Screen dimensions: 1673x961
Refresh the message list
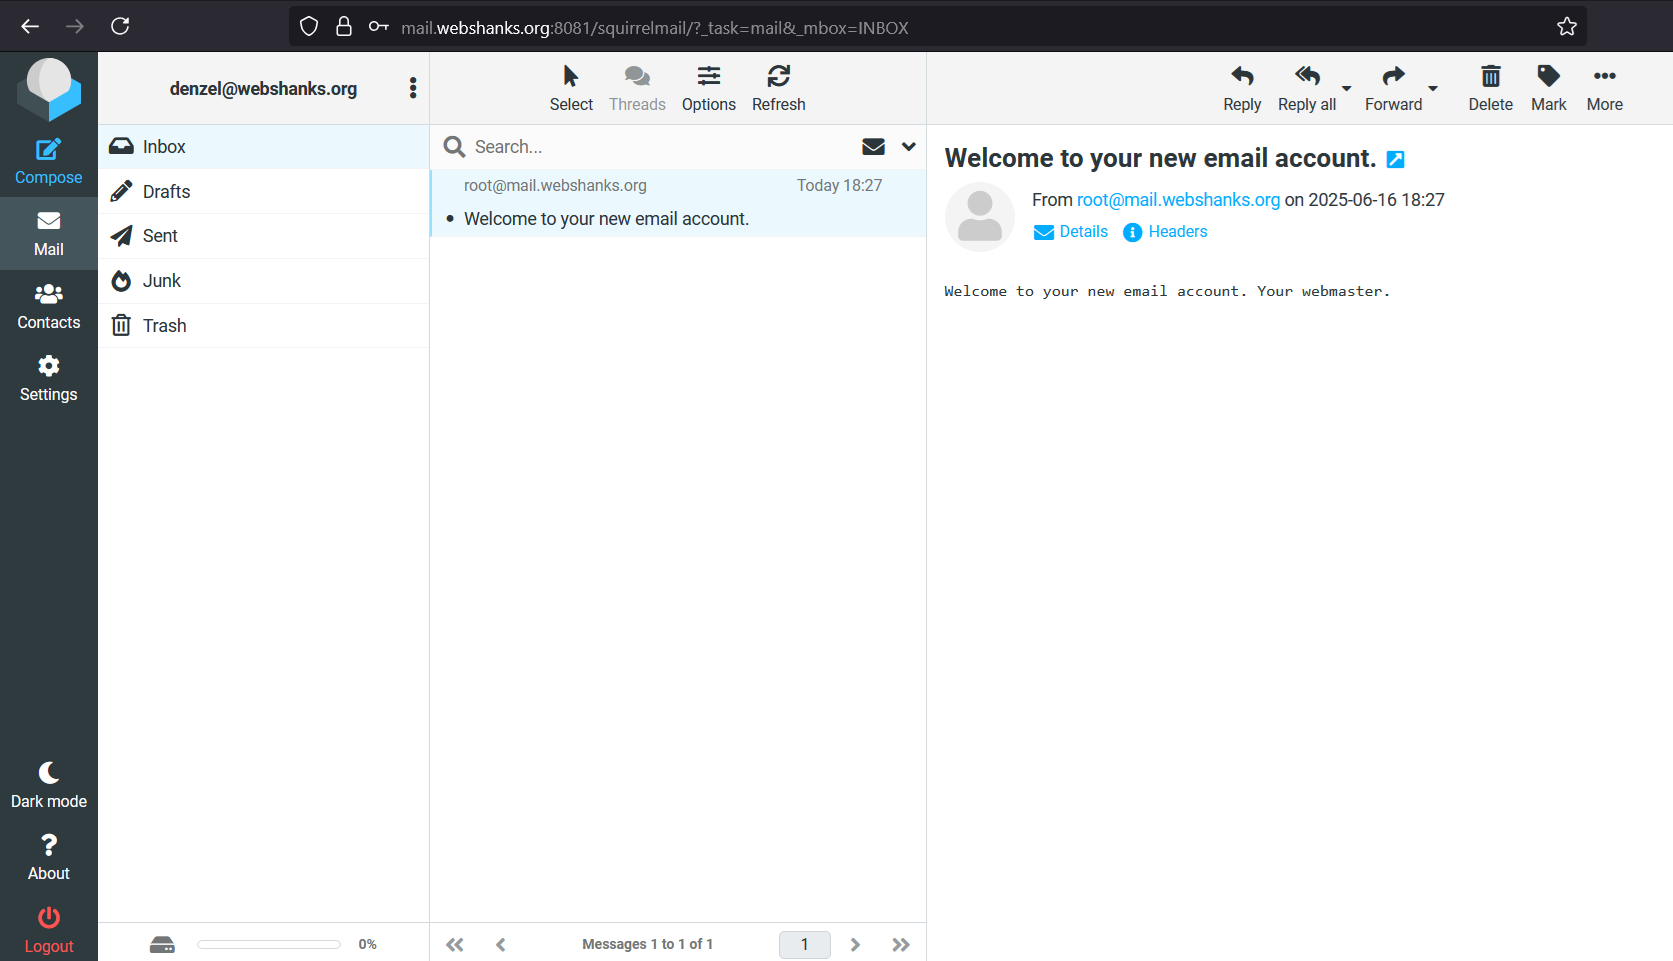[x=778, y=88]
